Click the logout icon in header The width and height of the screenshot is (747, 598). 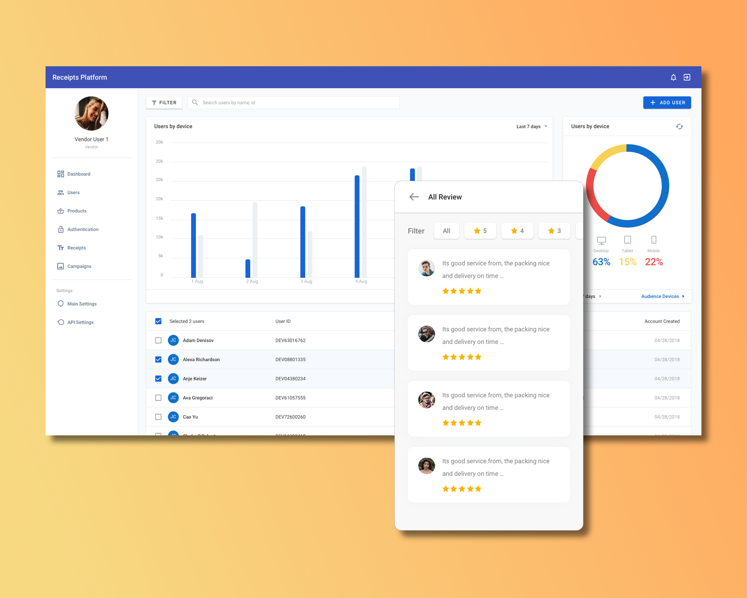[687, 77]
